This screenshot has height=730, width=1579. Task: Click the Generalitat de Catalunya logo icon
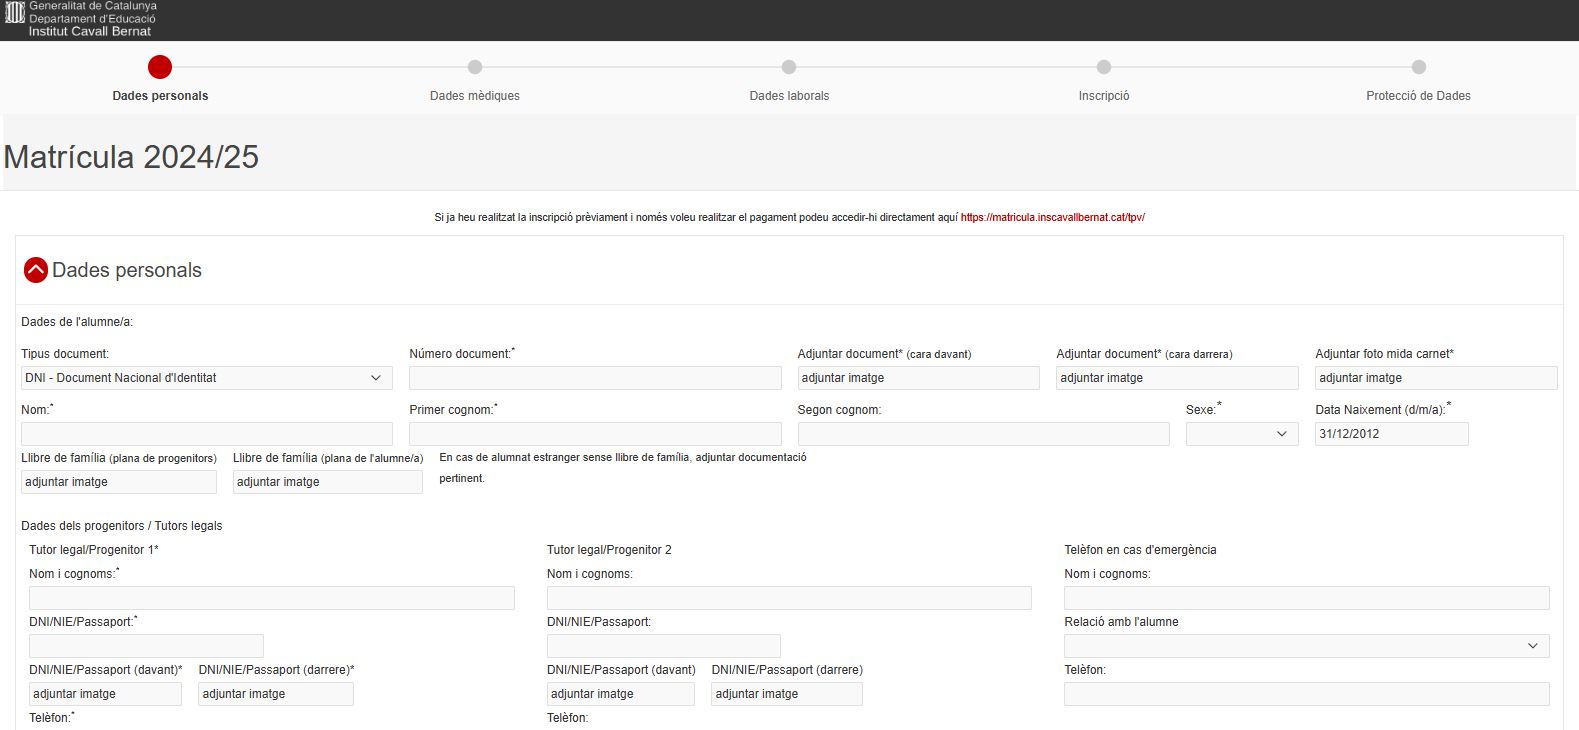[15, 14]
